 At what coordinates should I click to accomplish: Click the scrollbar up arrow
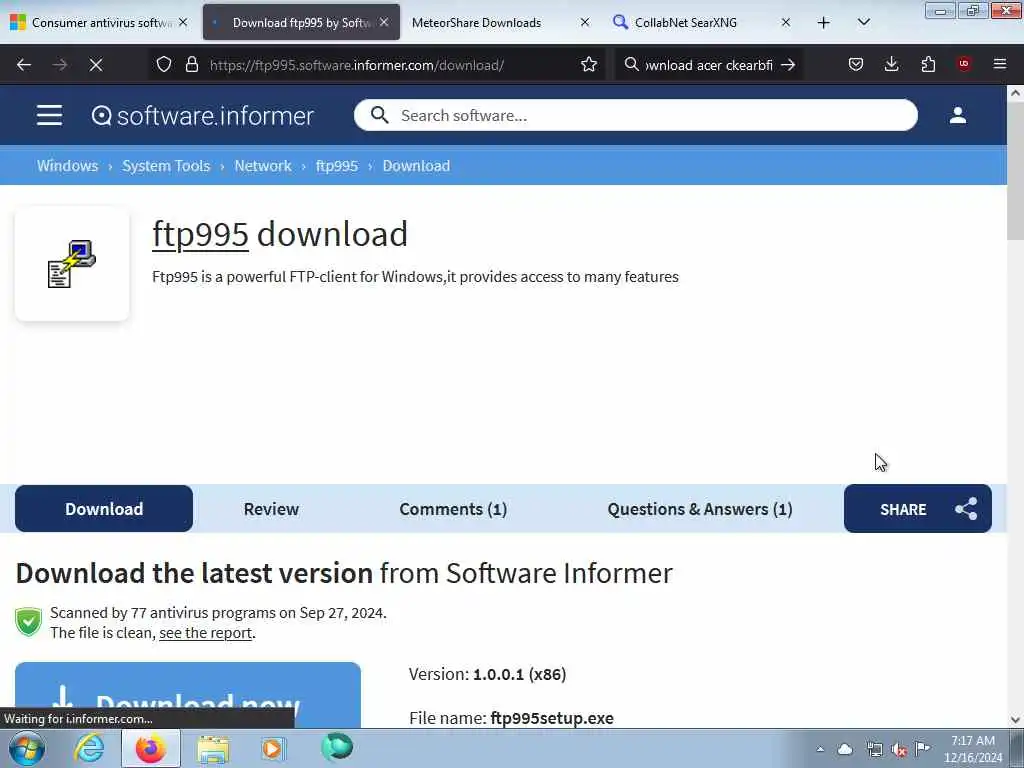pyautogui.click(x=1015, y=93)
